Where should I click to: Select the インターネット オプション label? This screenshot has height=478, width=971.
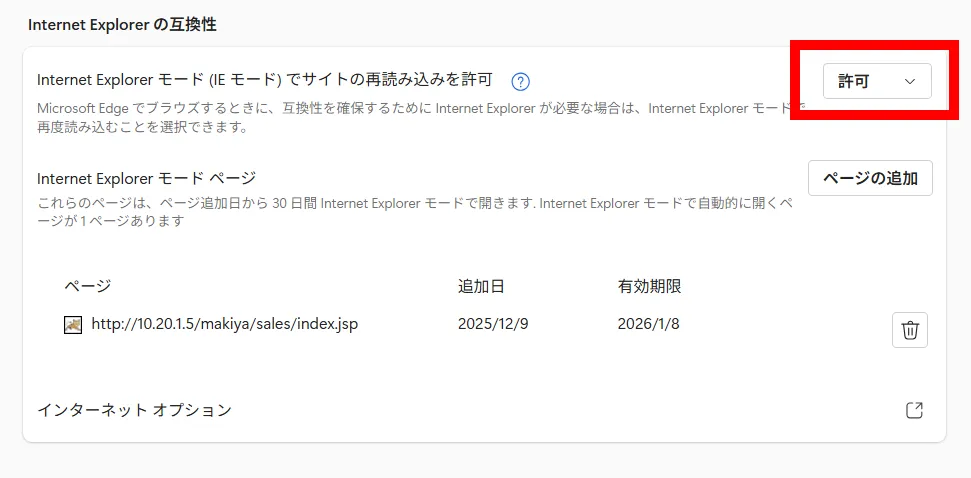pos(134,410)
